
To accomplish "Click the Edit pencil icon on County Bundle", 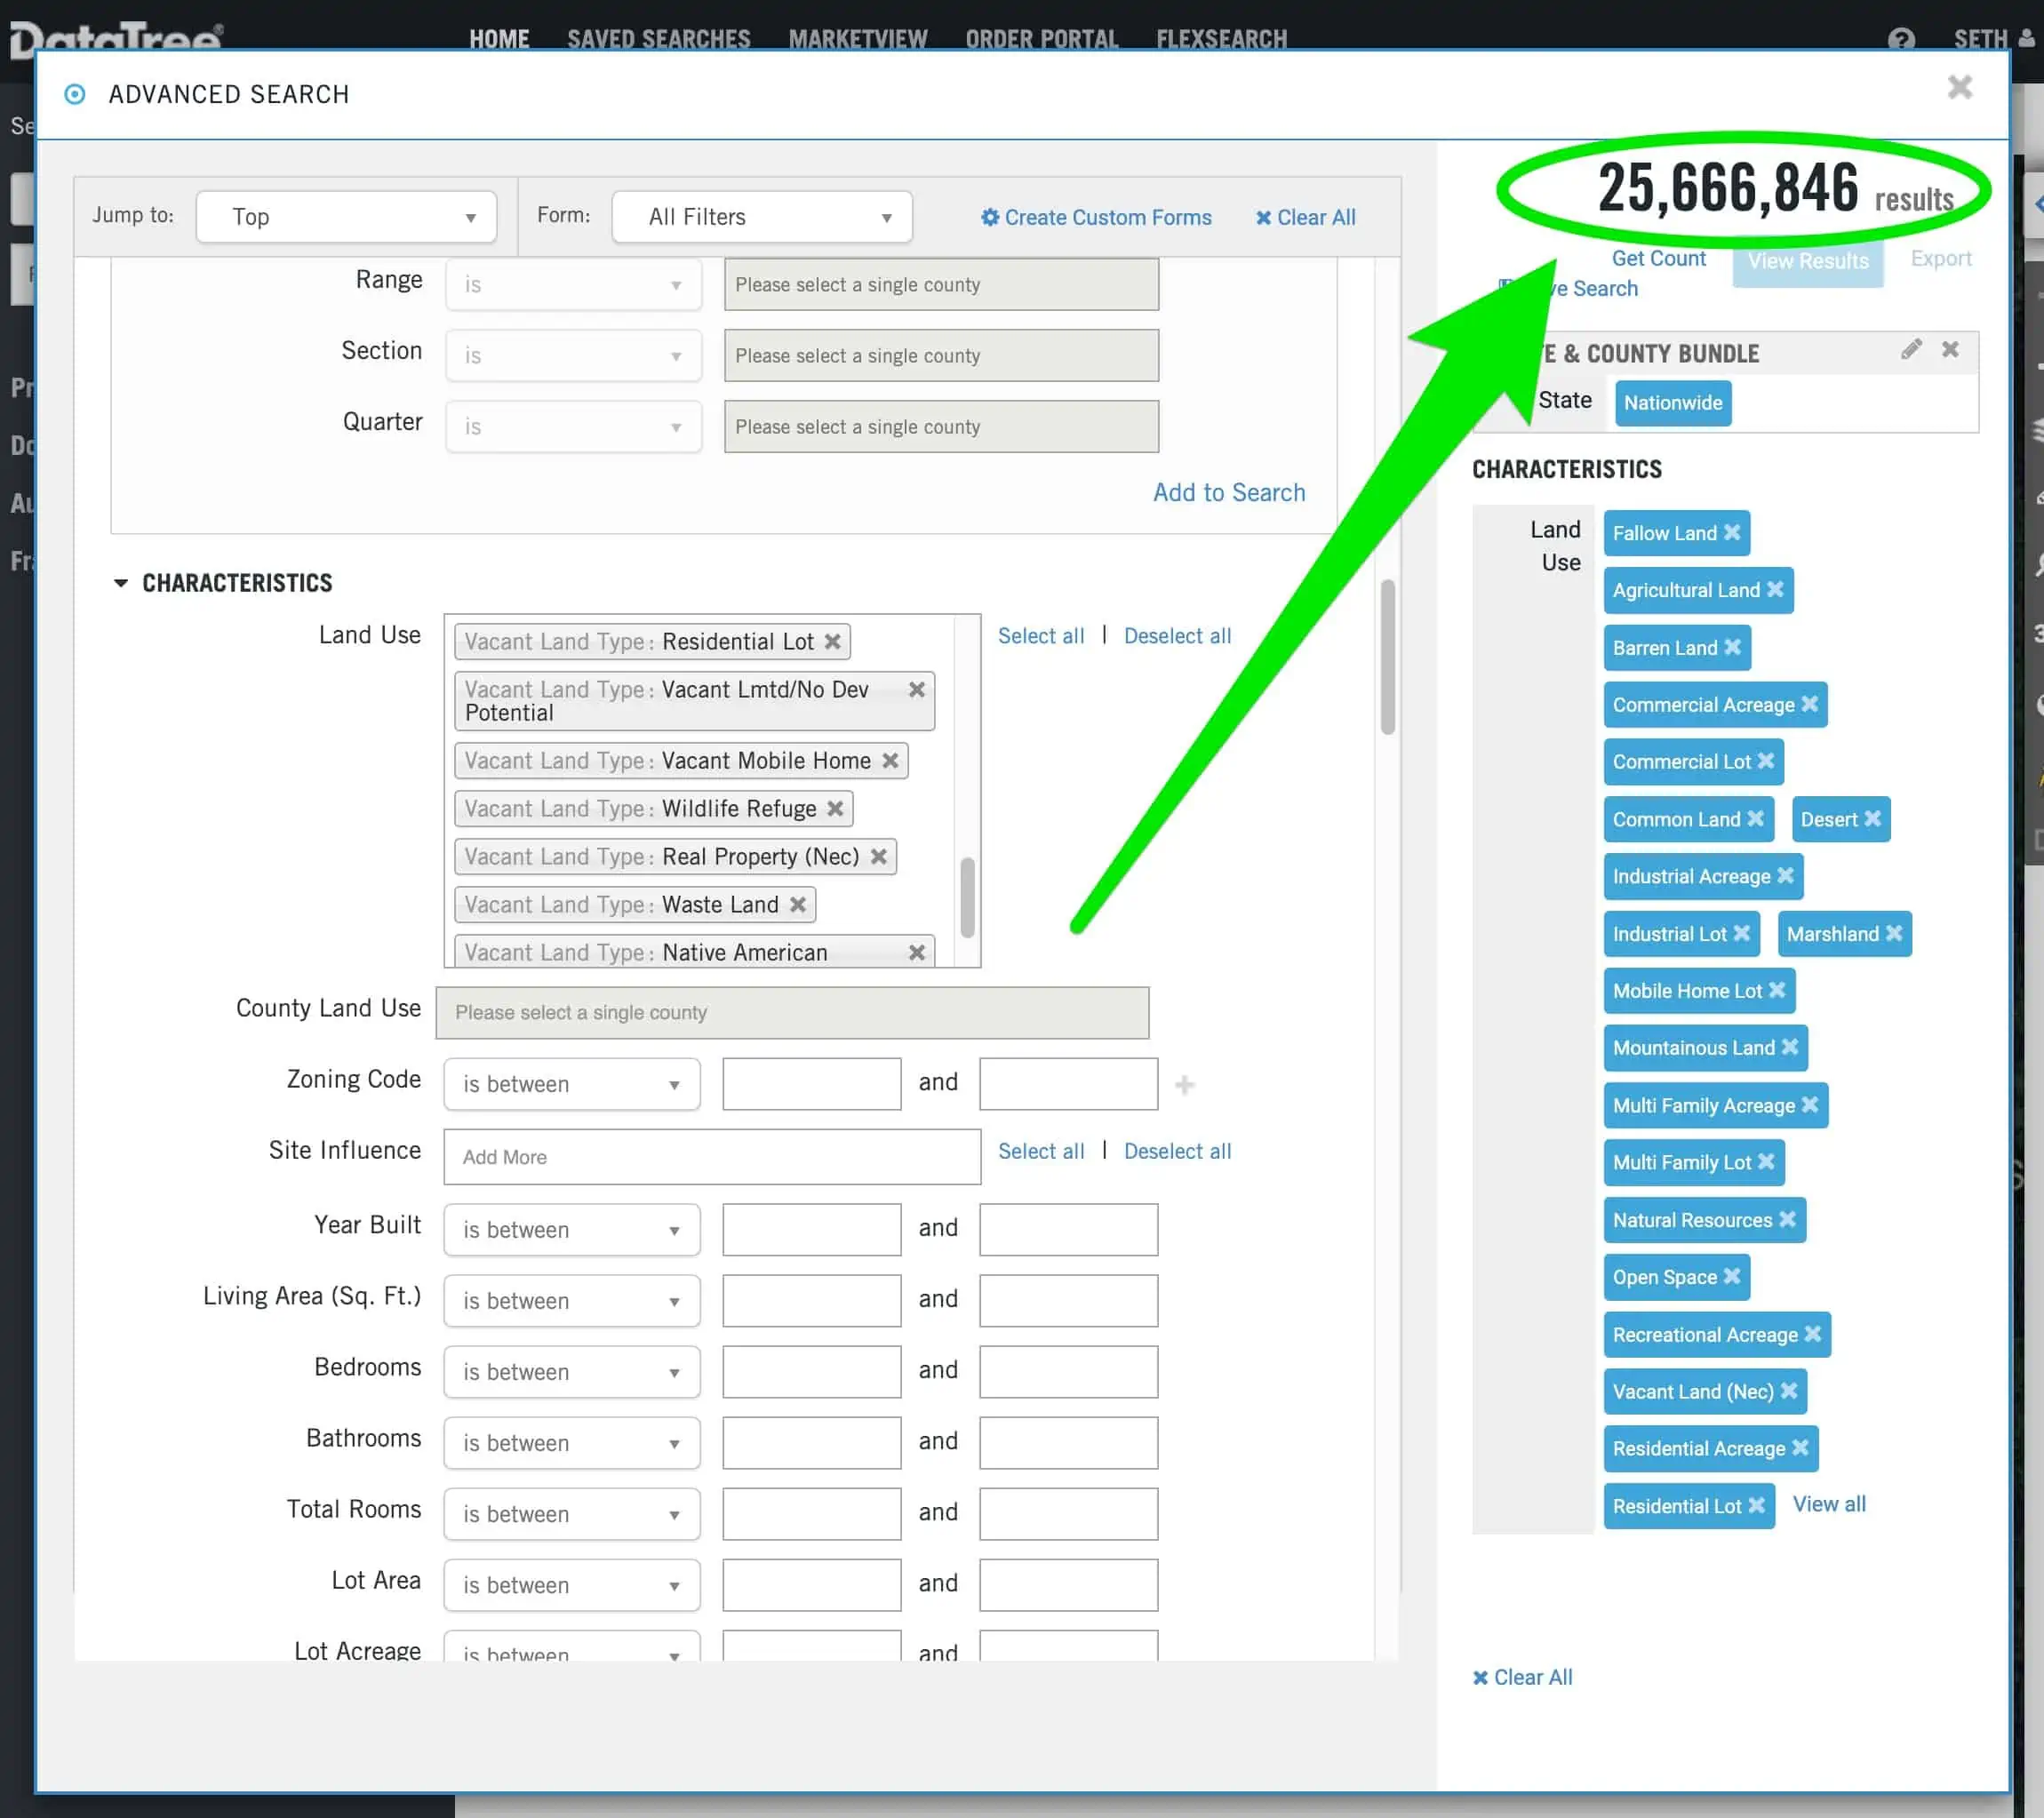I will click(1912, 349).
